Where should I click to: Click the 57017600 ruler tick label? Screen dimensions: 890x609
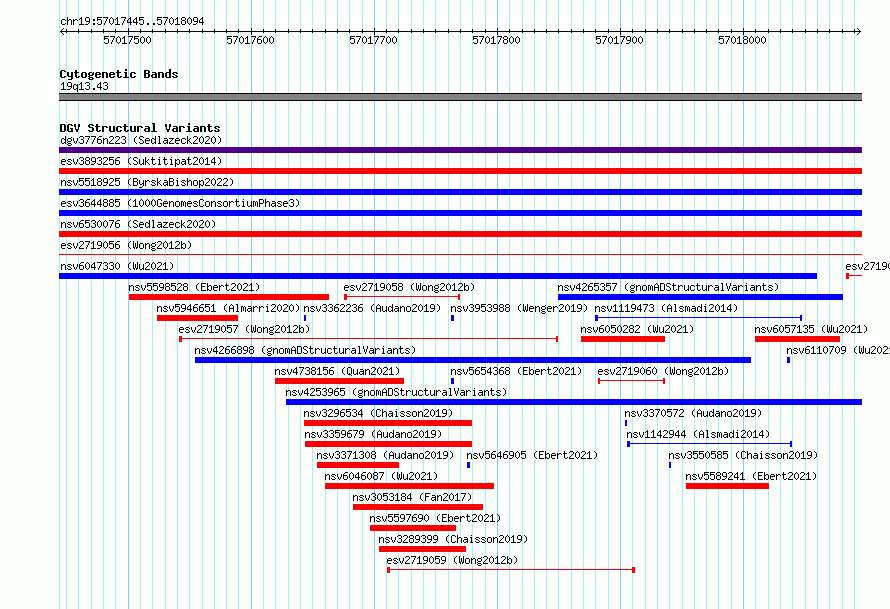point(250,40)
